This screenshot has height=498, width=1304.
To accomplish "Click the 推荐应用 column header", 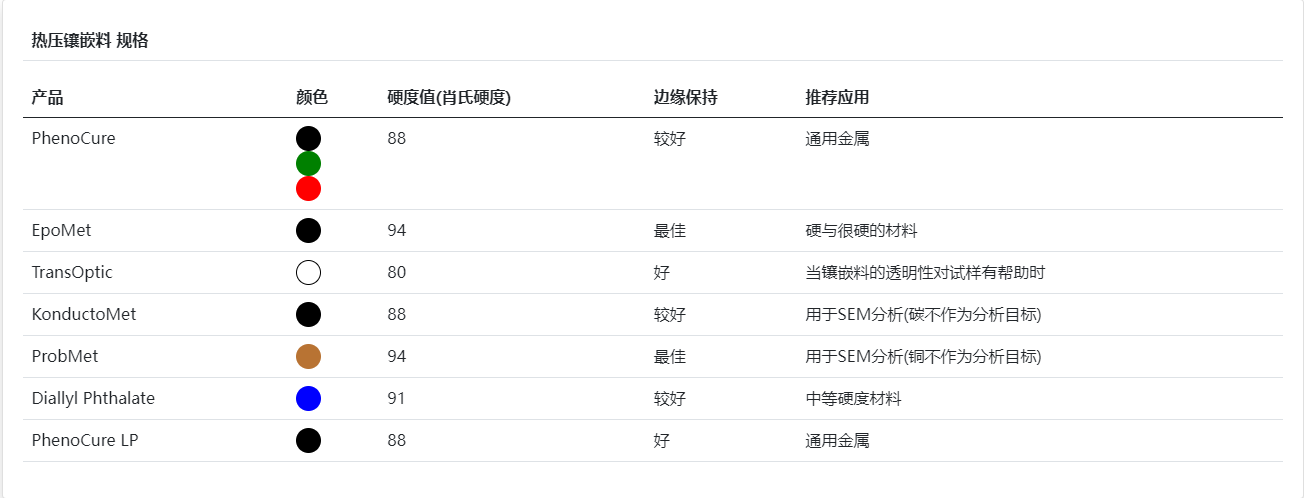I will click(837, 97).
